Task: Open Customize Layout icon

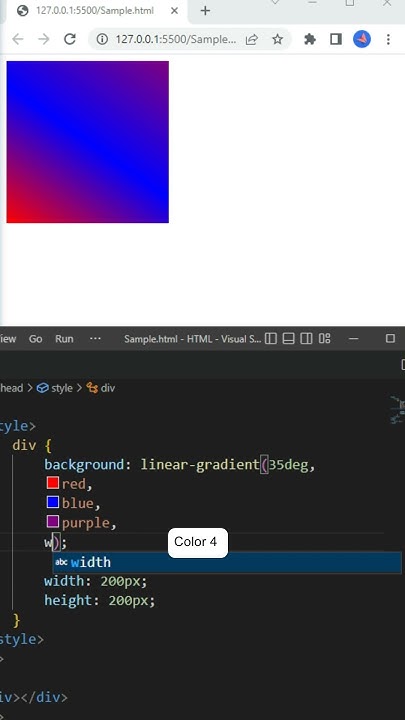Action: click(325, 339)
